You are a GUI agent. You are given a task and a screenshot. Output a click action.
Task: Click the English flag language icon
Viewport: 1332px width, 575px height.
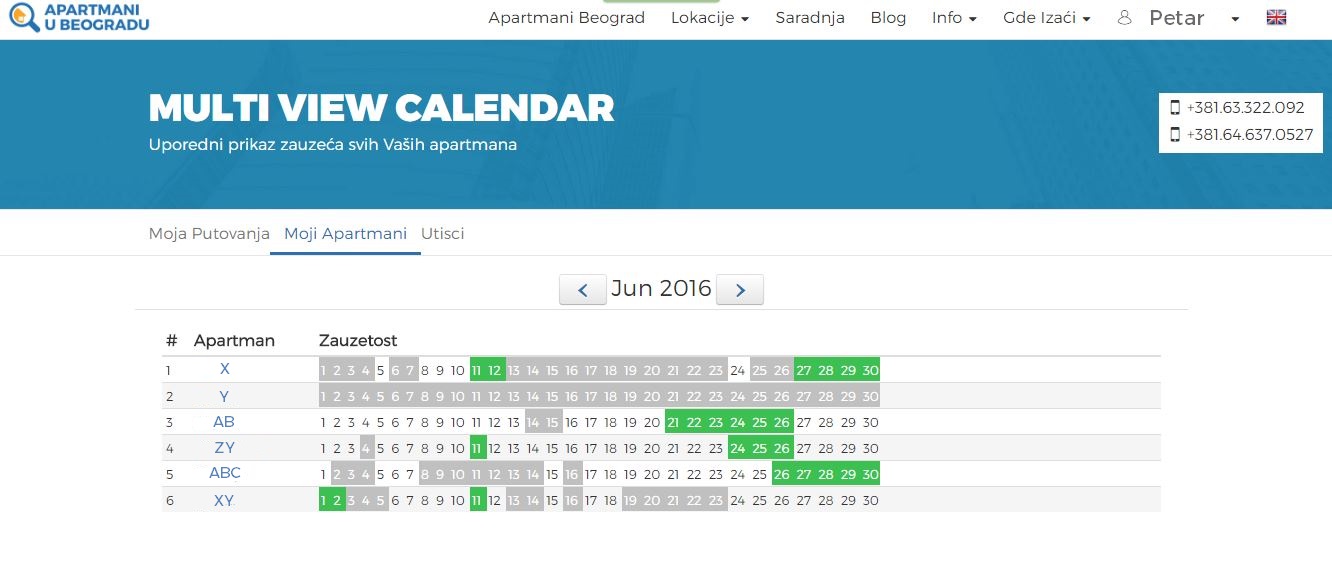click(x=1276, y=17)
